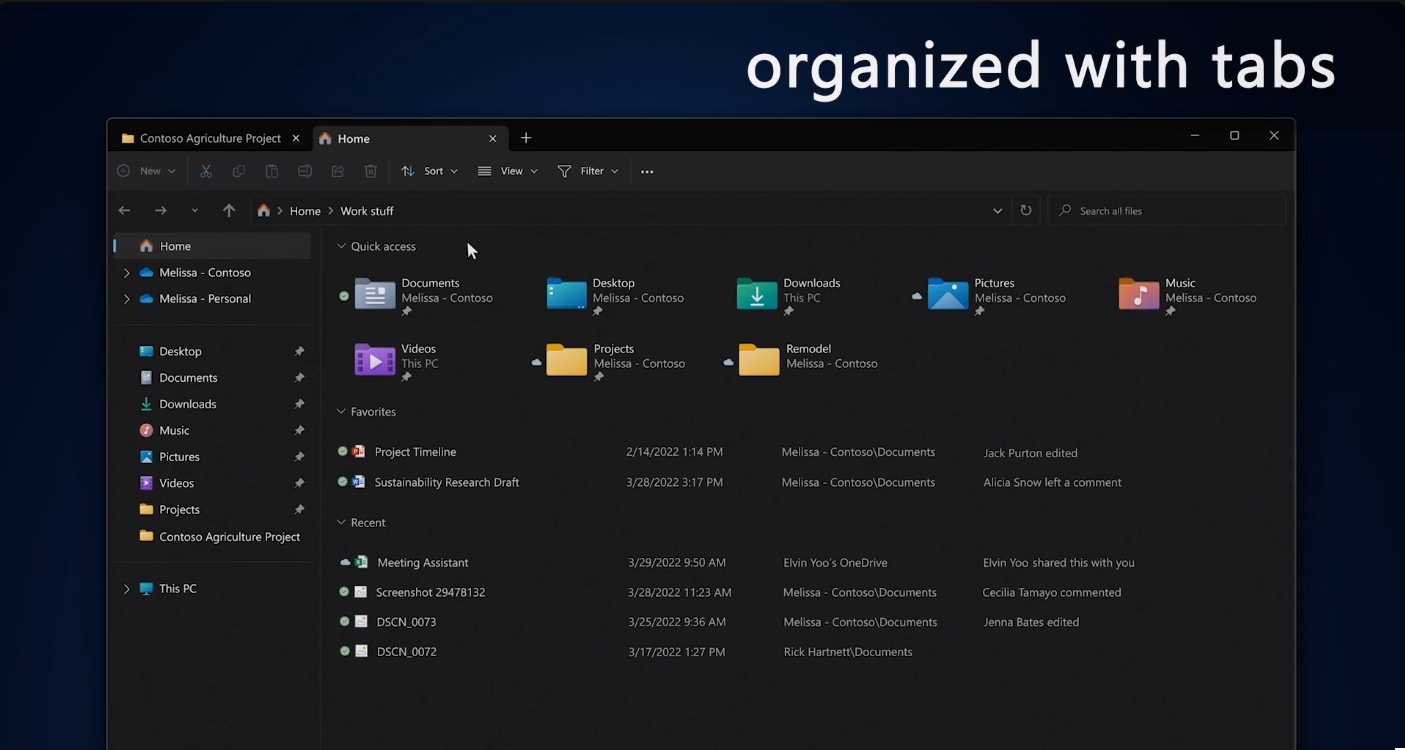This screenshot has height=750, width=1405.
Task: Click the PowerPoint icon beside Project Timeline
Action: (358, 452)
